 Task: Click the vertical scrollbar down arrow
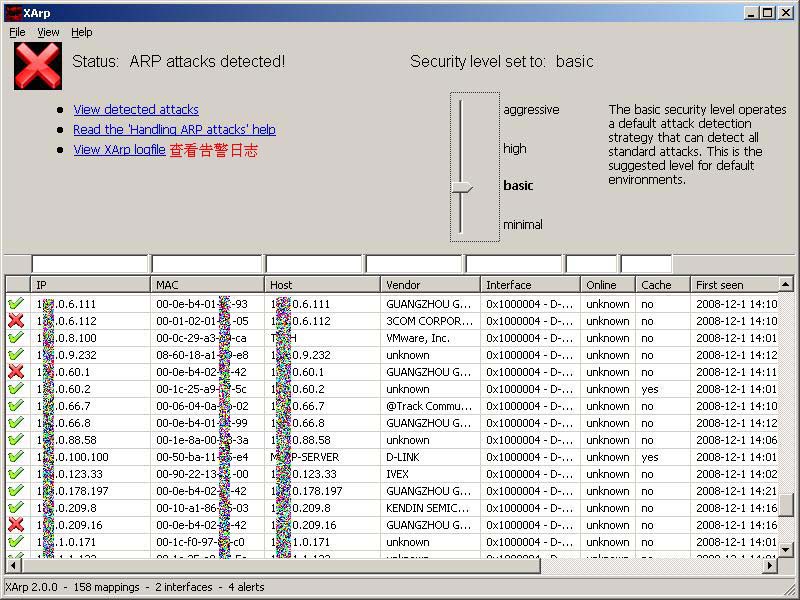(786, 549)
